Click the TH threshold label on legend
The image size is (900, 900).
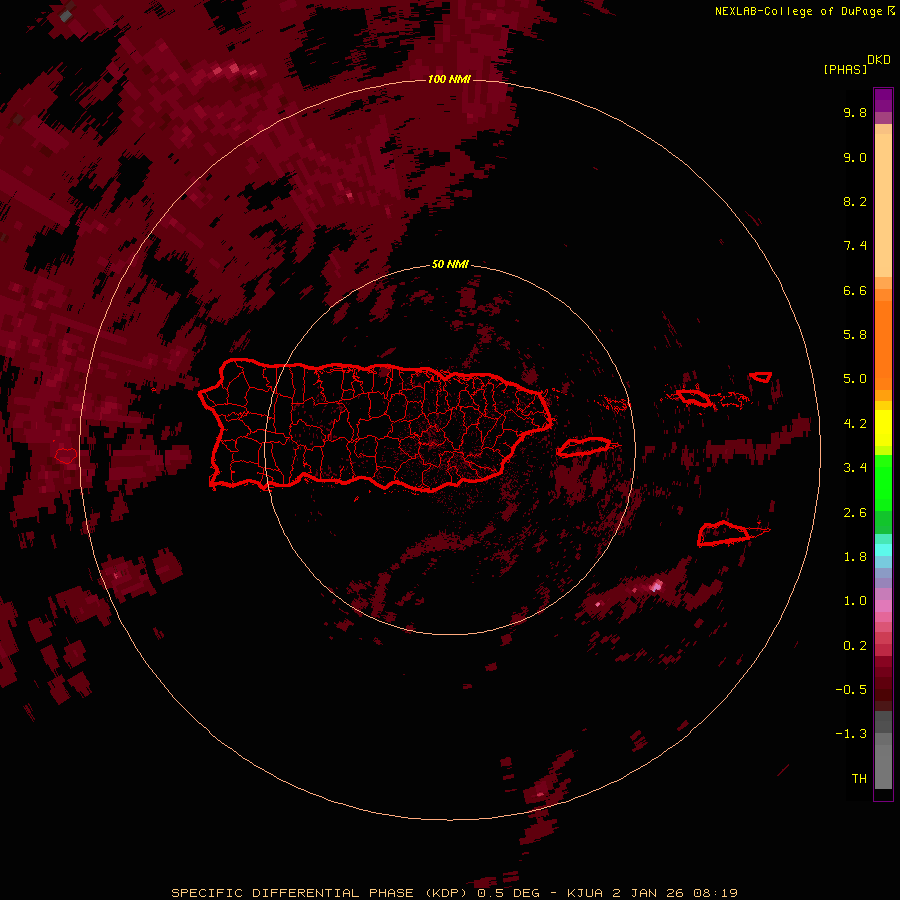click(x=859, y=779)
